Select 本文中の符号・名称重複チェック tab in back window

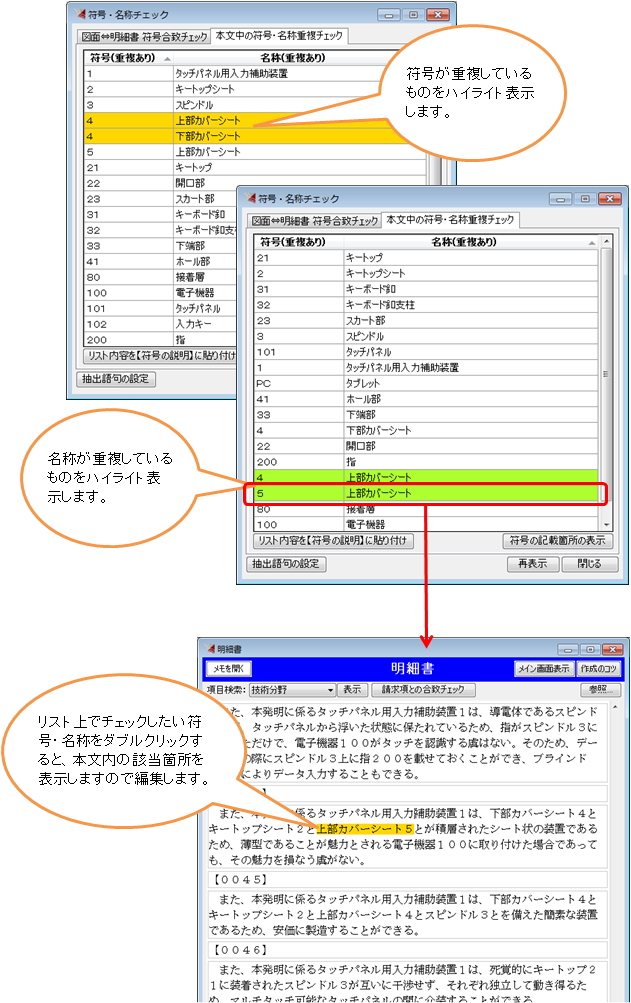pos(279,36)
